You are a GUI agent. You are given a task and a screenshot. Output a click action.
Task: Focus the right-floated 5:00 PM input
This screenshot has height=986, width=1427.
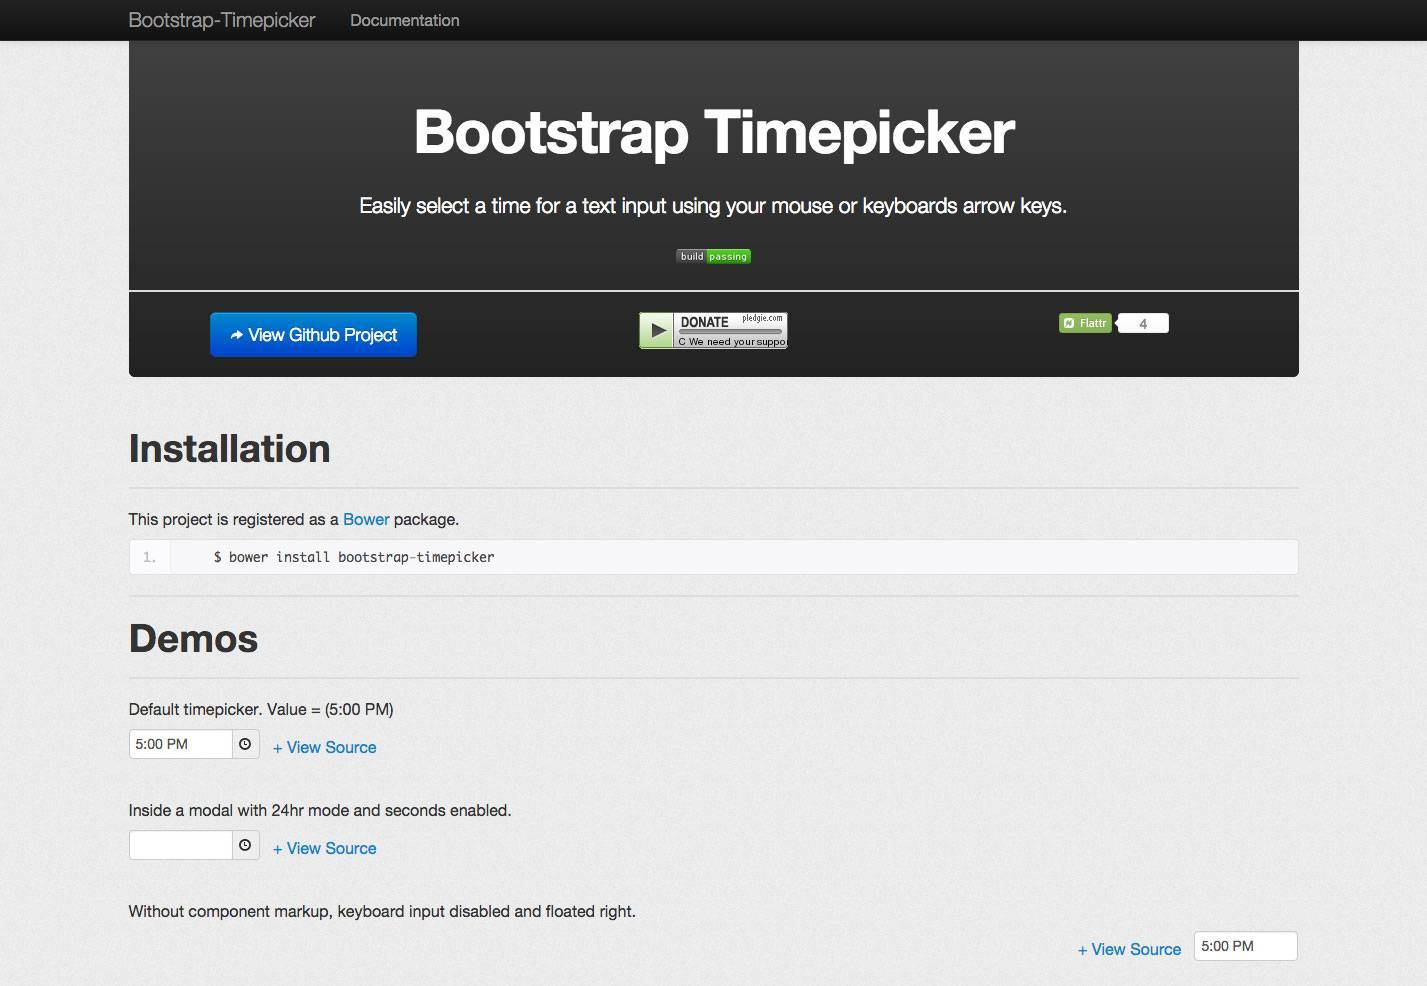coord(1246,946)
